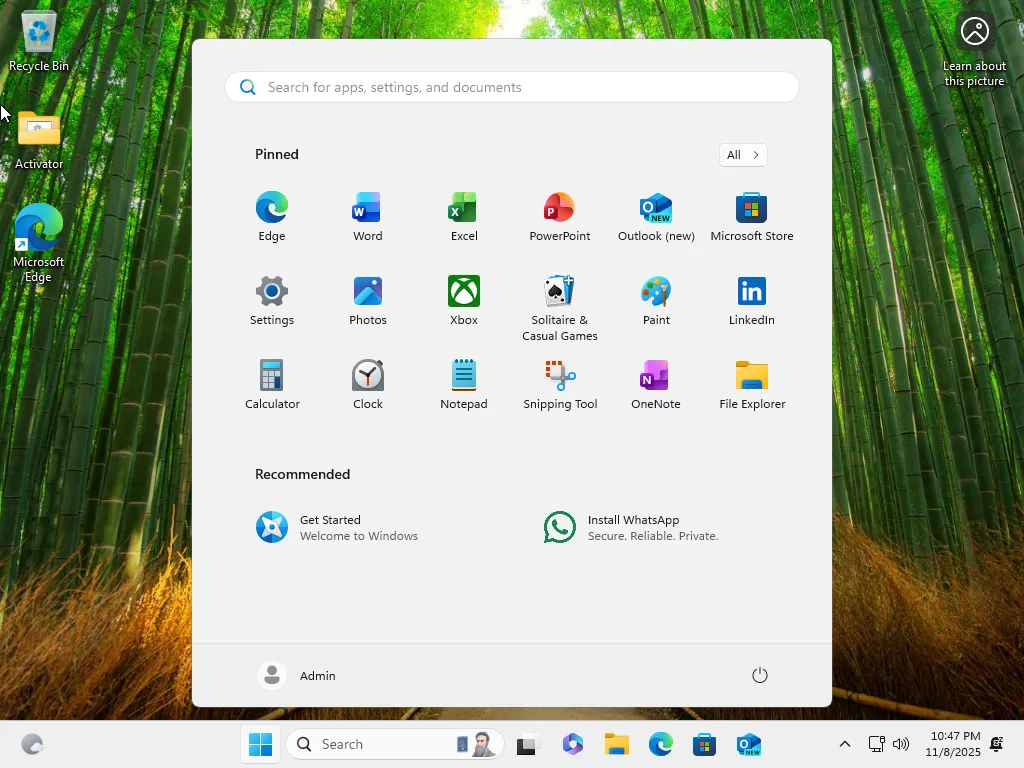Click the Power button icon
This screenshot has width=1024, height=768.
click(760, 675)
